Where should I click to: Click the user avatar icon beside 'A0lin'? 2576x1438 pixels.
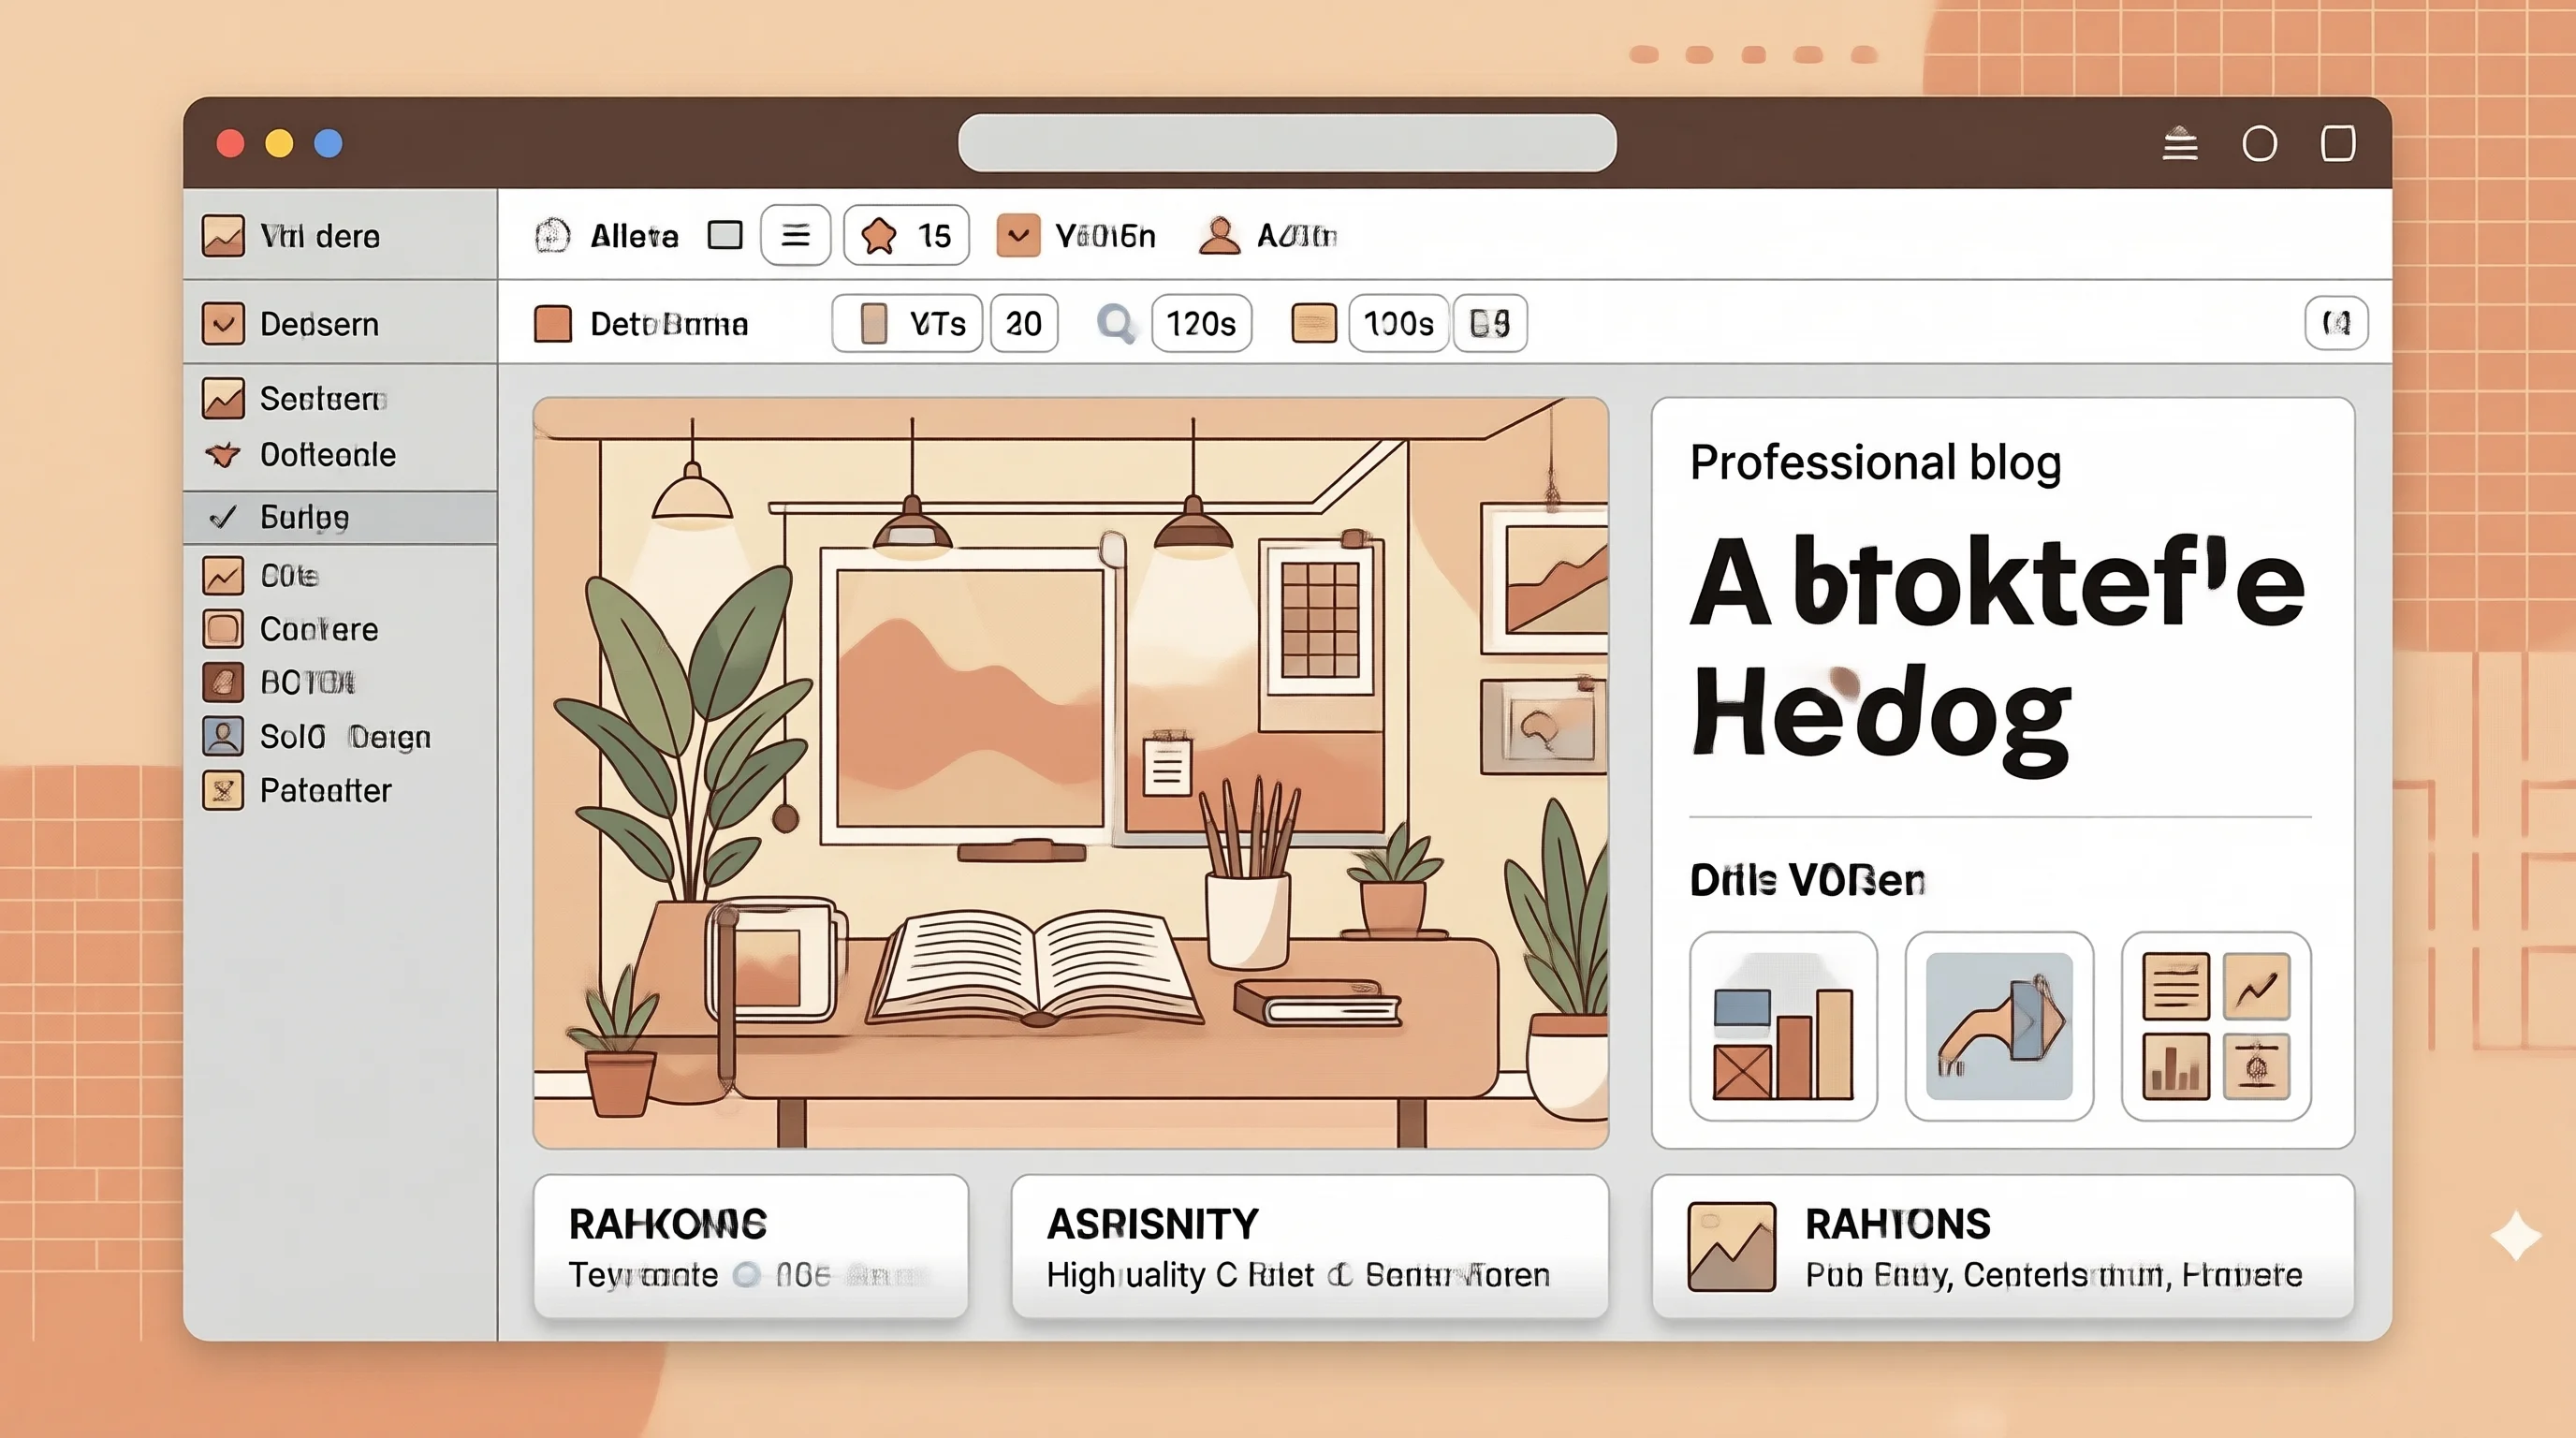(1219, 235)
